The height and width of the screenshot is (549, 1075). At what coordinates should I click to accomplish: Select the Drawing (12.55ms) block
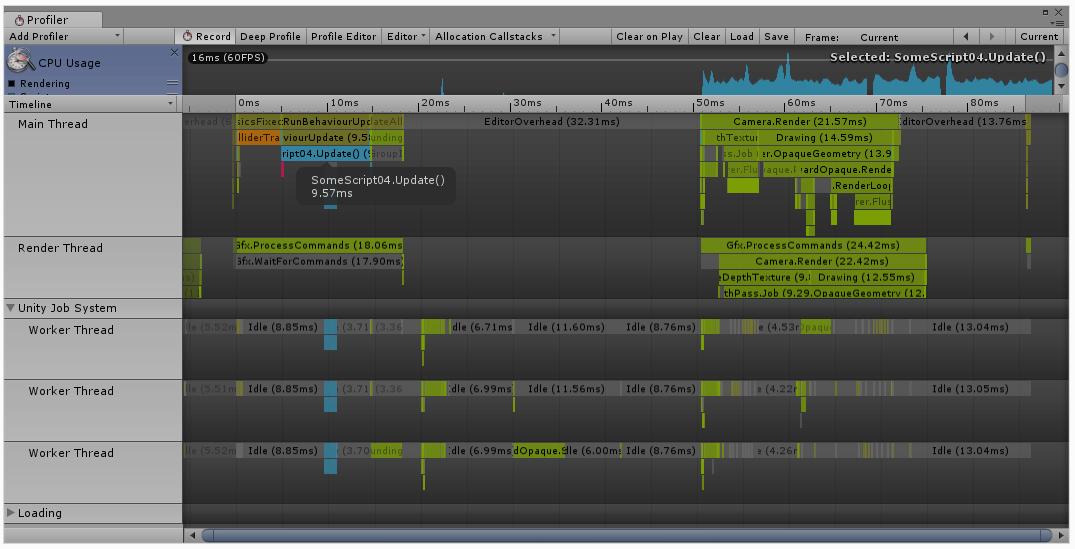point(866,278)
